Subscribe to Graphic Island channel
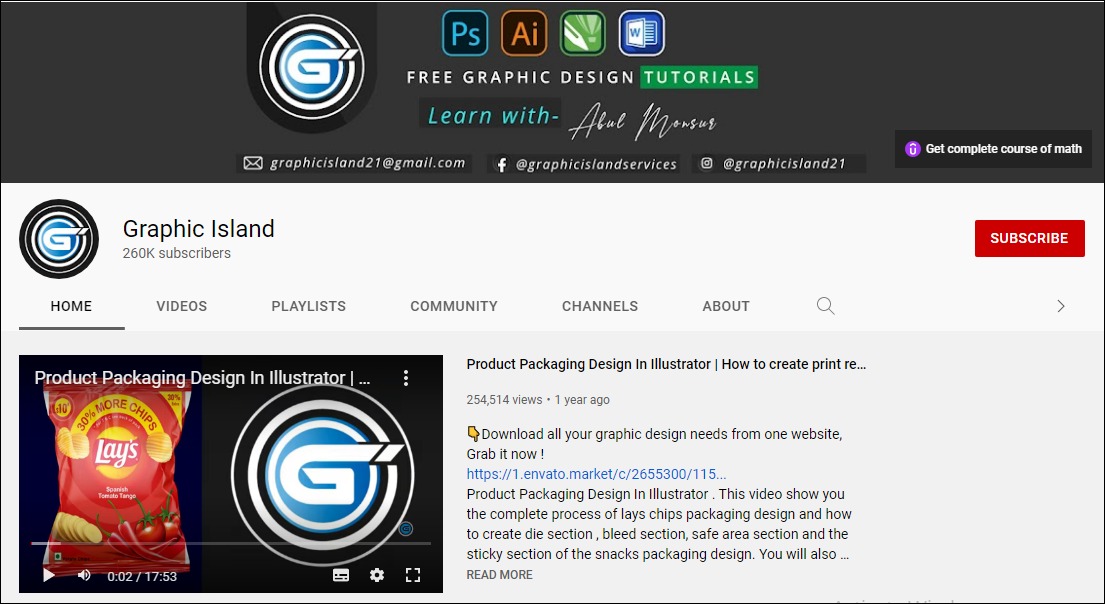Image resolution: width=1105 pixels, height=604 pixels. [x=1030, y=238]
